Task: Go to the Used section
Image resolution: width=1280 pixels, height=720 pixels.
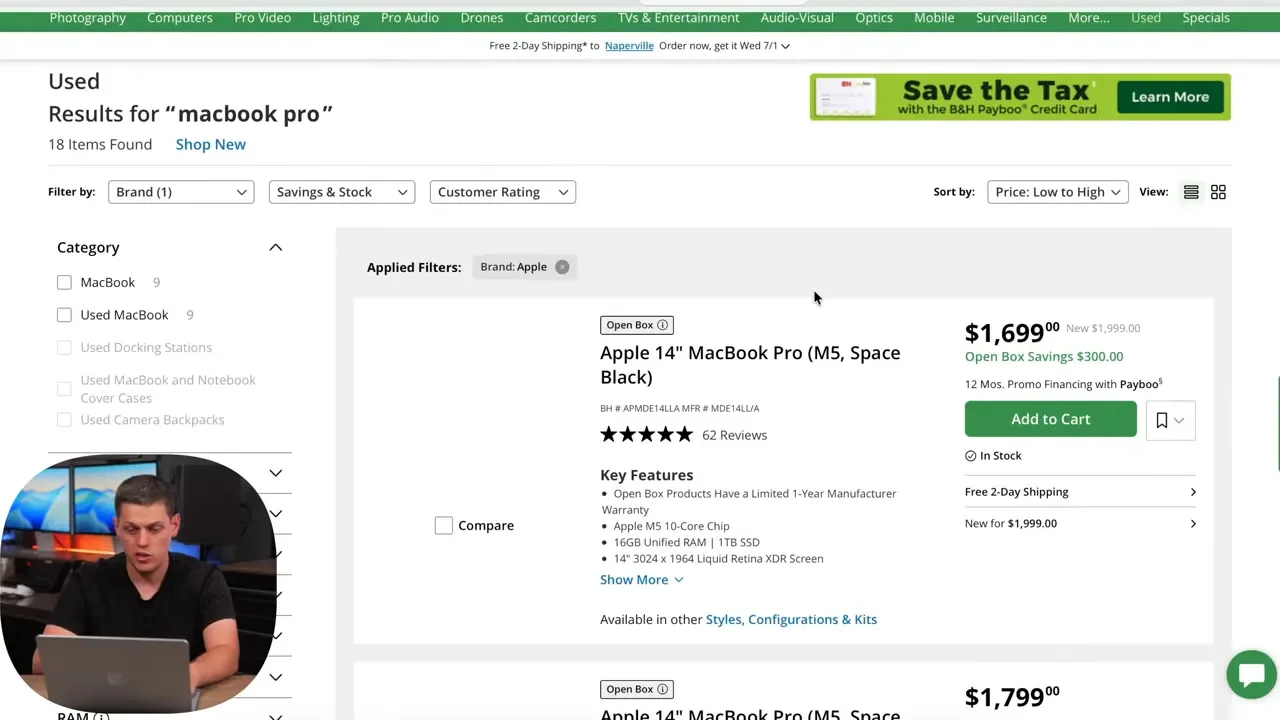Action: 1146,18
